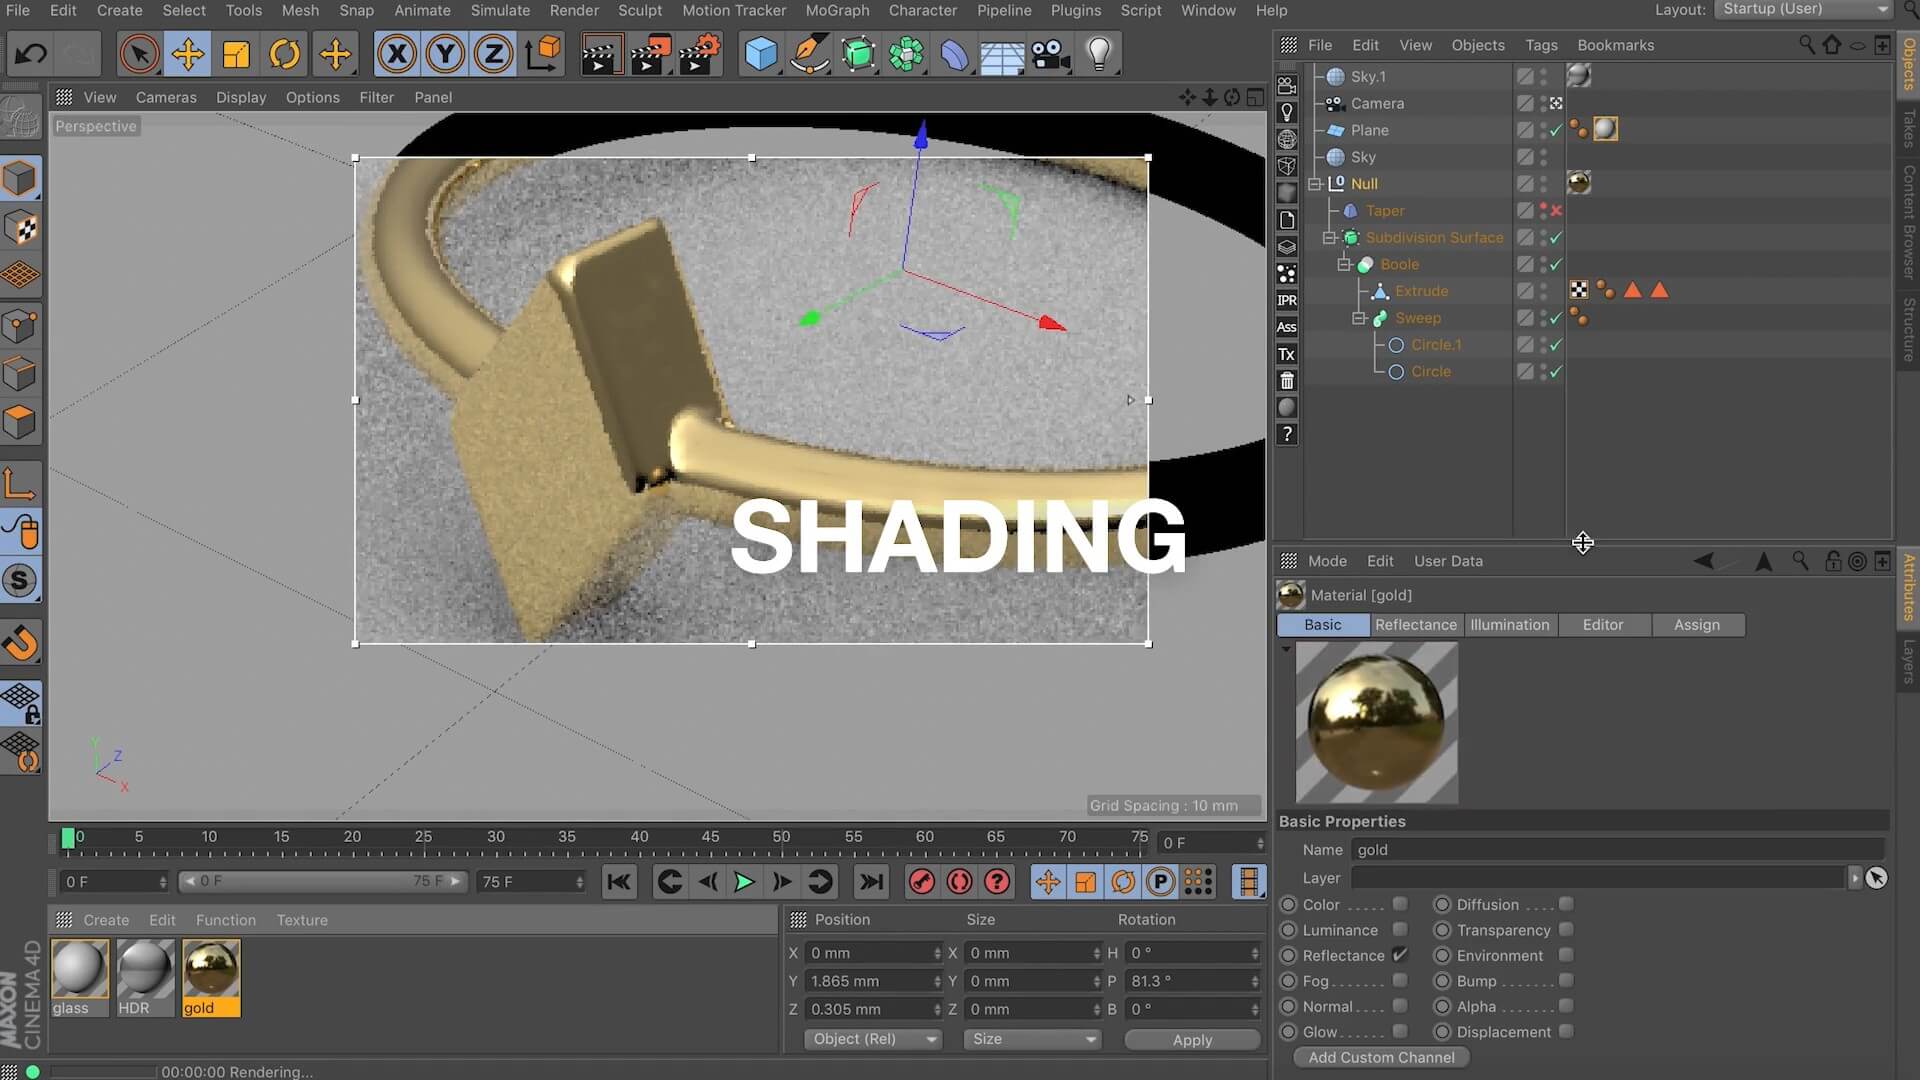1920x1080 pixels.
Task: Disable the Reflectance channel checkbox
Action: pyautogui.click(x=1400, y=955)
